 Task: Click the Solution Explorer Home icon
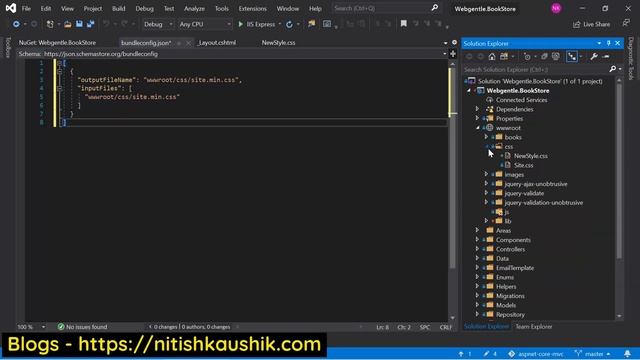click(492, 57)
